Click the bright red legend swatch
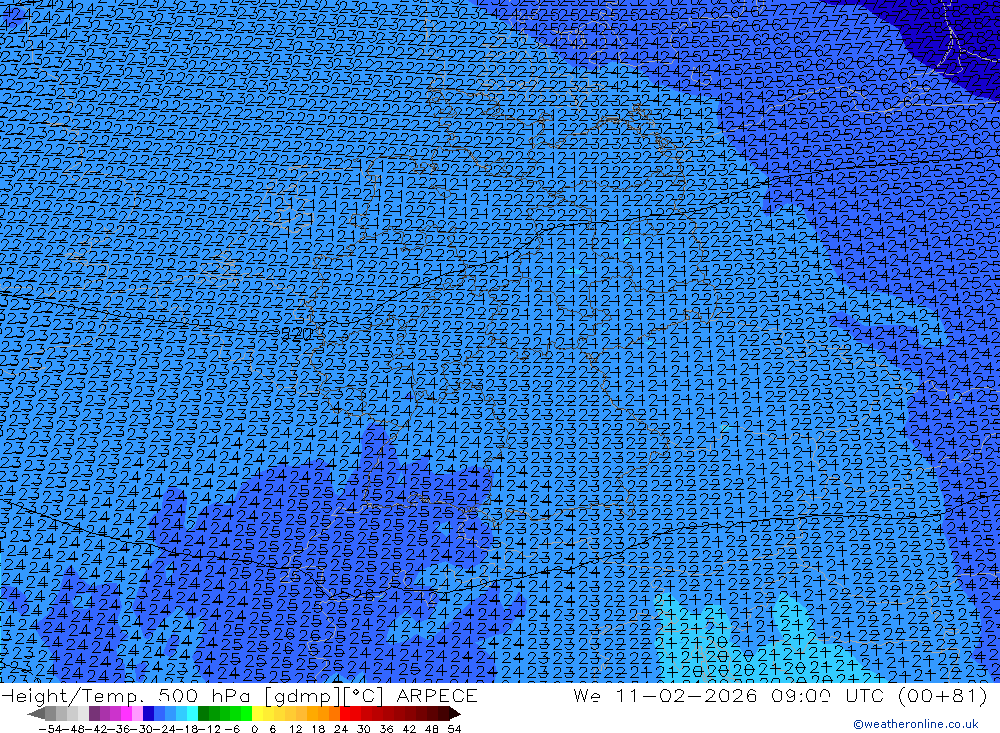 345,714
